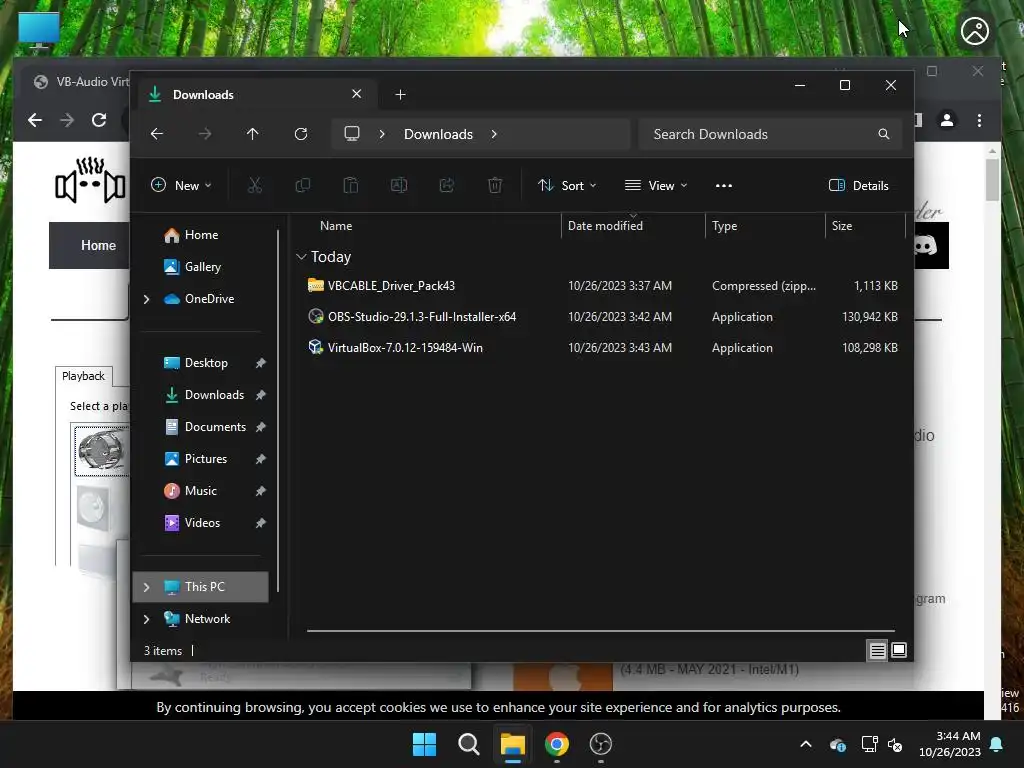Click the OBS Studio installer file icon
The image size is (1024, 768).
coord(316,317)
